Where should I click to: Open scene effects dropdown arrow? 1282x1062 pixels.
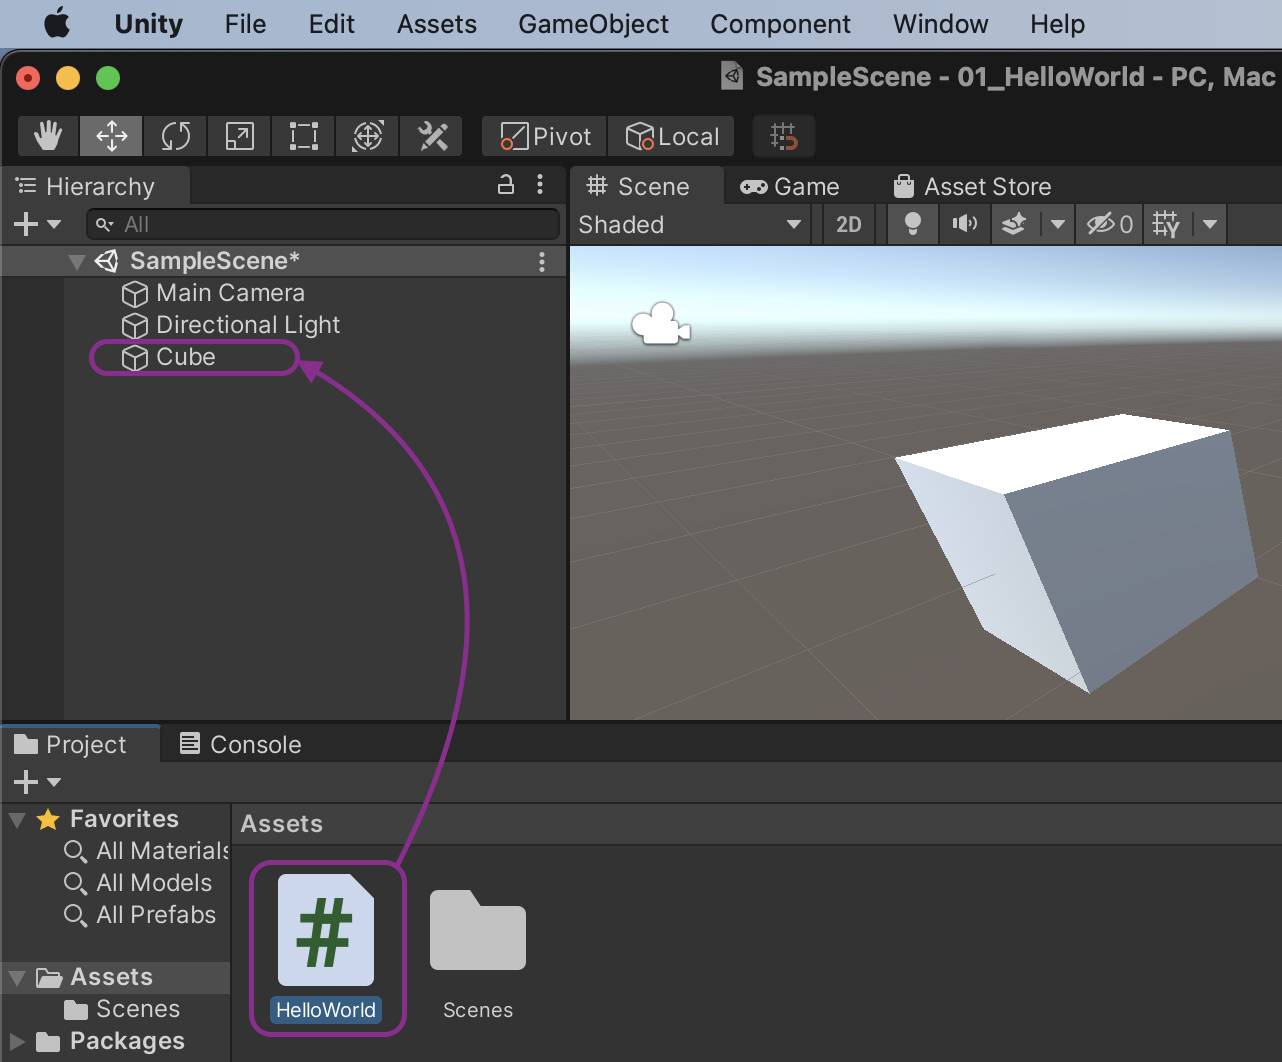[x=1057, y=224]
